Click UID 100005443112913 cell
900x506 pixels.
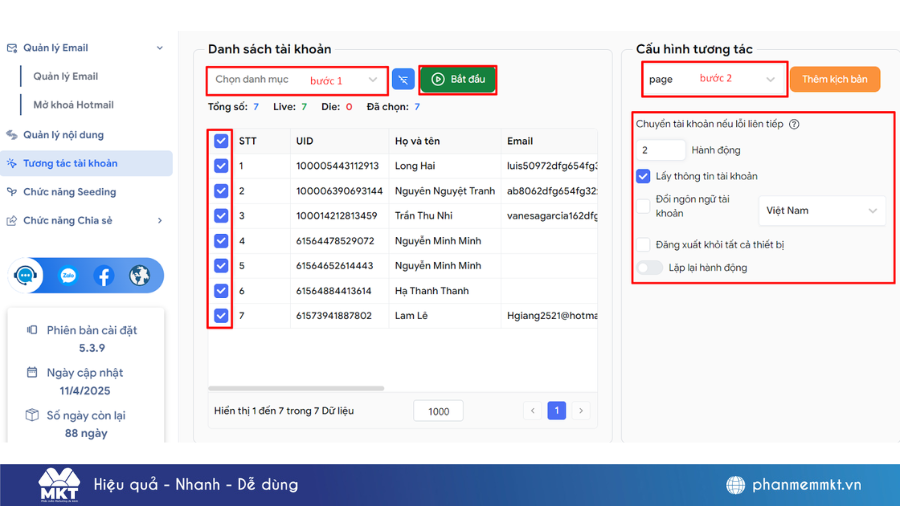338,166
